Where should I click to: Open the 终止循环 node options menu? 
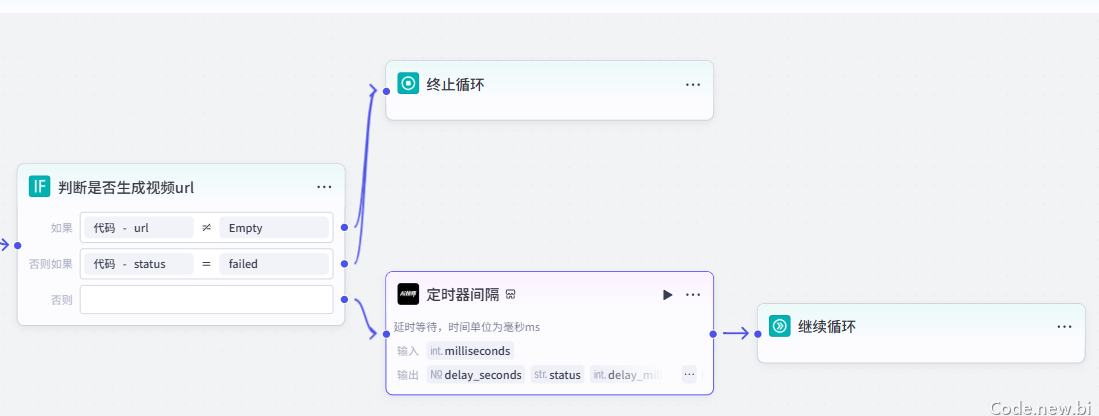[x=692, y=84]
